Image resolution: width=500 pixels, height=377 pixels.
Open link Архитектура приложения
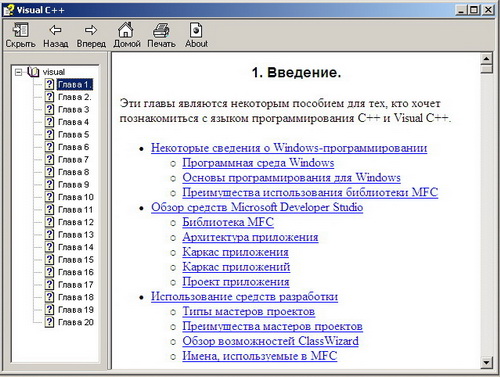click(x=250, y=237)
